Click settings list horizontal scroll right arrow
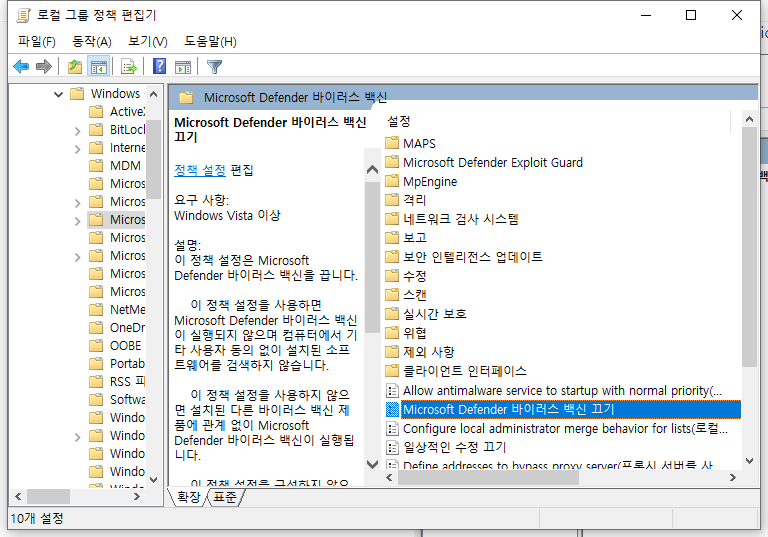Screen dimensions: 768x537 [x=733, y=477]
